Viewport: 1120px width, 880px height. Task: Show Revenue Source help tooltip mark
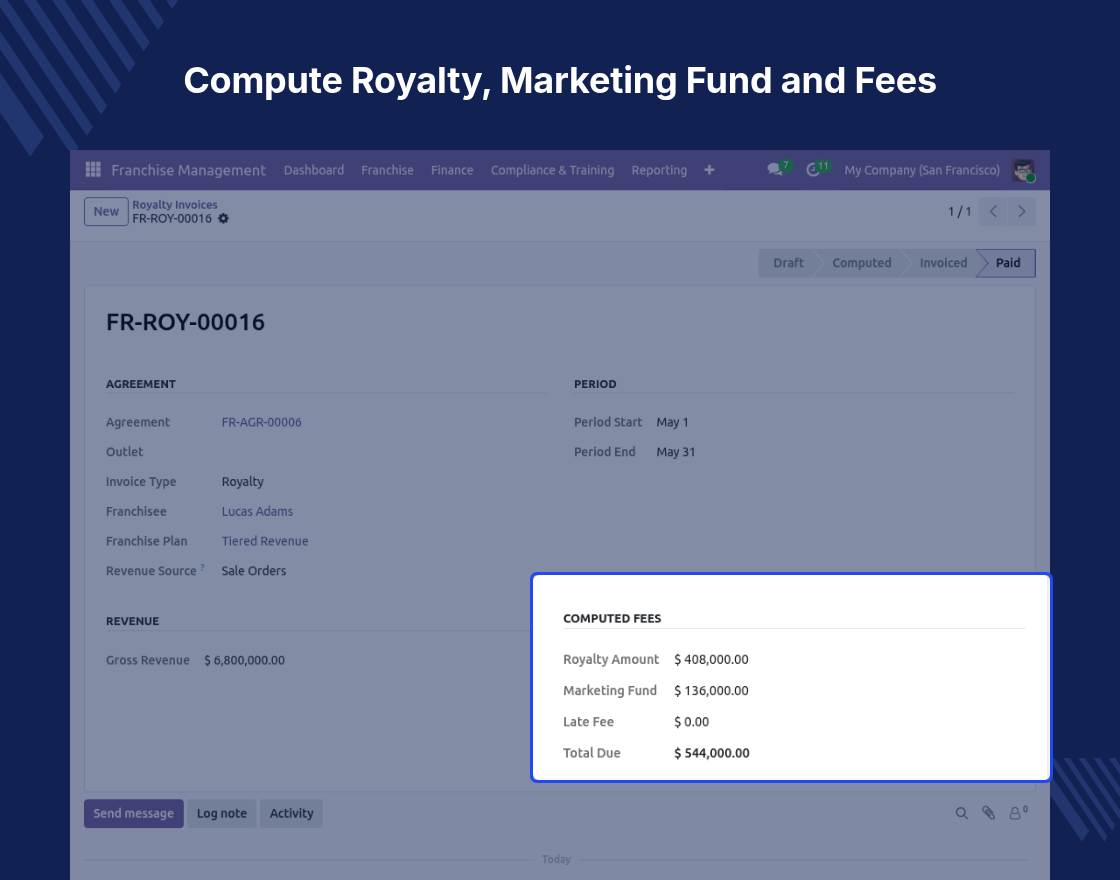202,567
